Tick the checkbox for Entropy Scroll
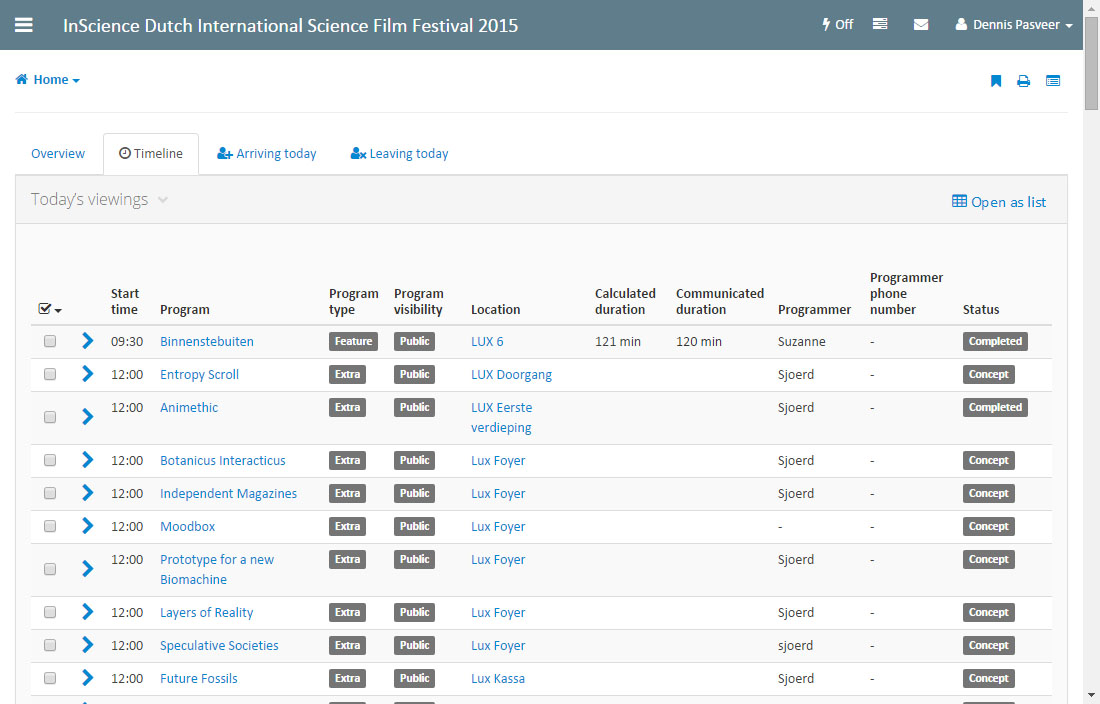 [50, 374]
